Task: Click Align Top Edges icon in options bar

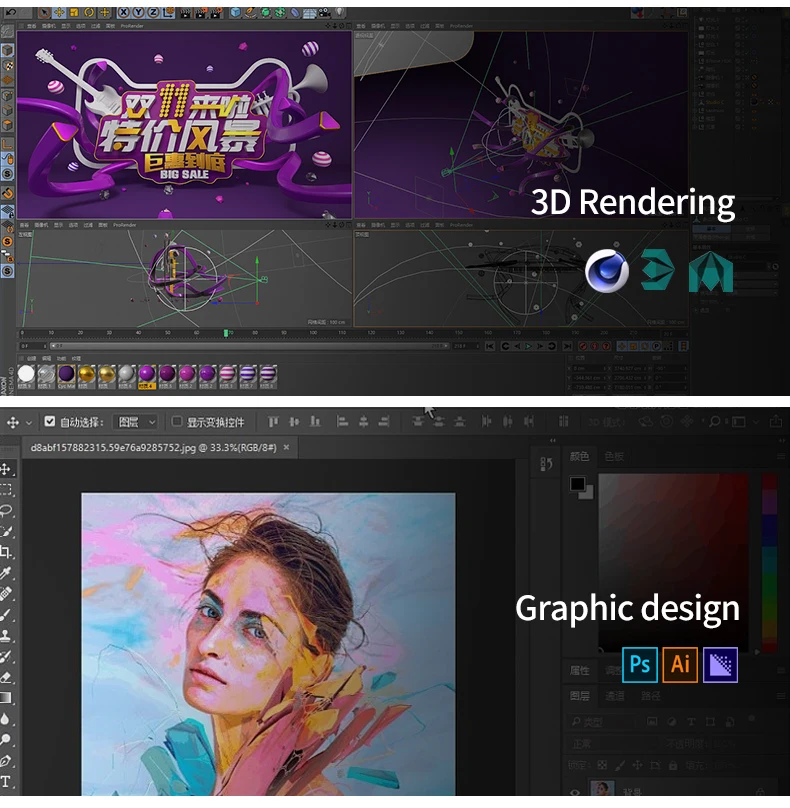Action: [273, 422]
